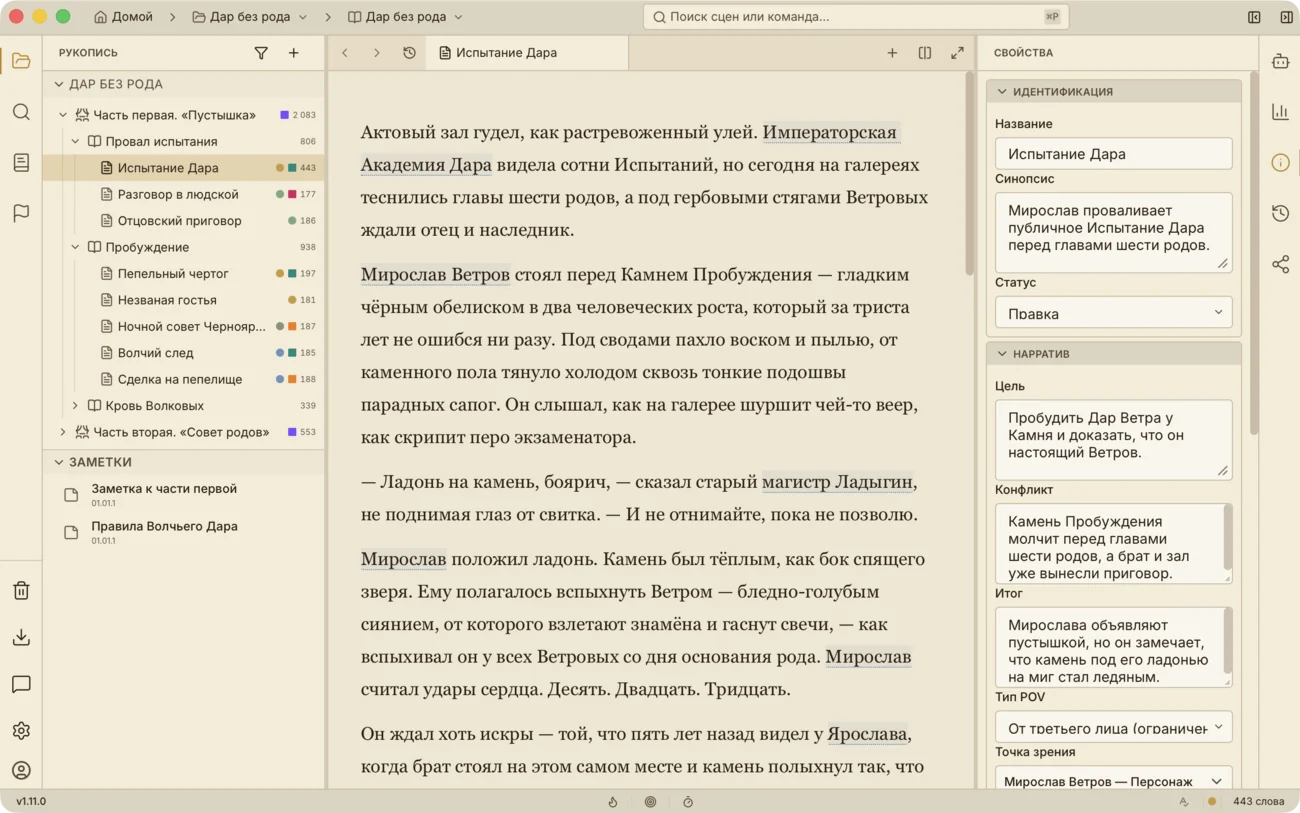Click the target goal icon in status bar
This screenshot has height=813, width=1300.
point(650,802)
